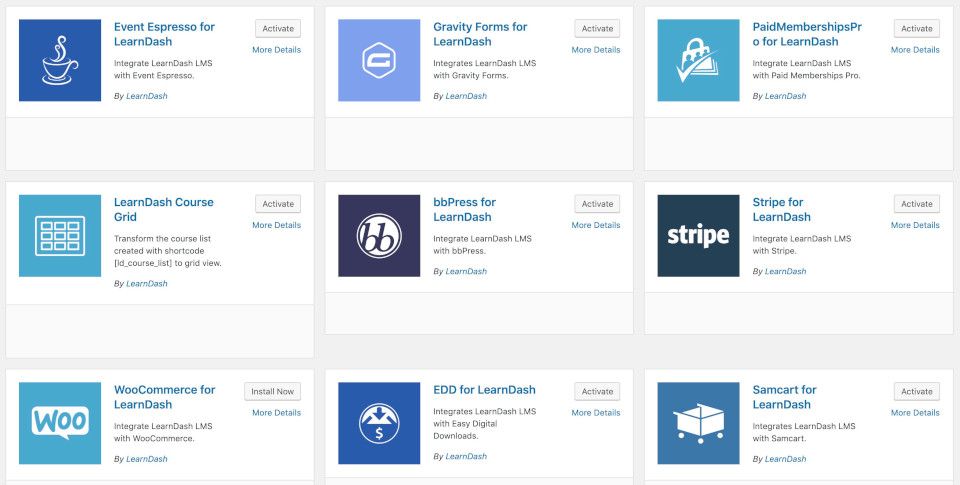Open More Details for bbPress

[596, 225]
